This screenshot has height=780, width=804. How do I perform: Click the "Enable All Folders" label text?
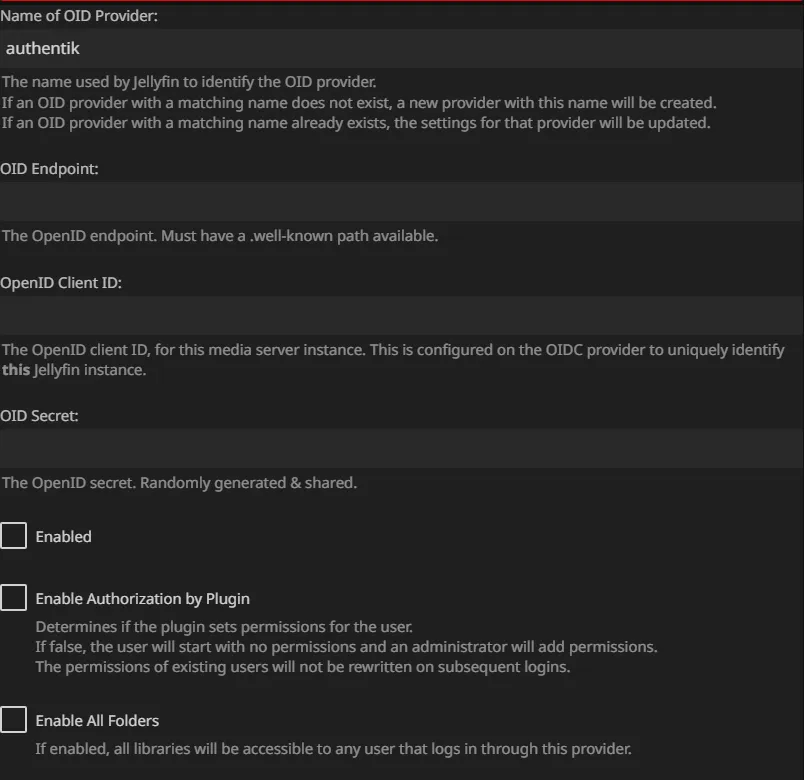point(97,721)
